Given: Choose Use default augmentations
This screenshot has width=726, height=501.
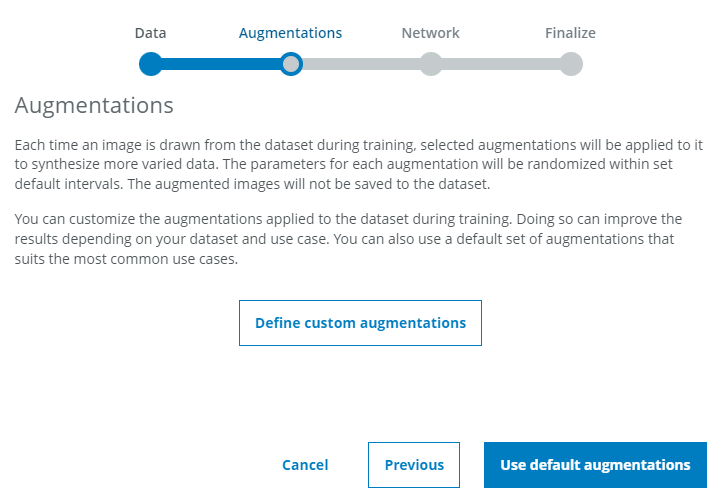Looking at the screenshot, I should click(595, 465).
